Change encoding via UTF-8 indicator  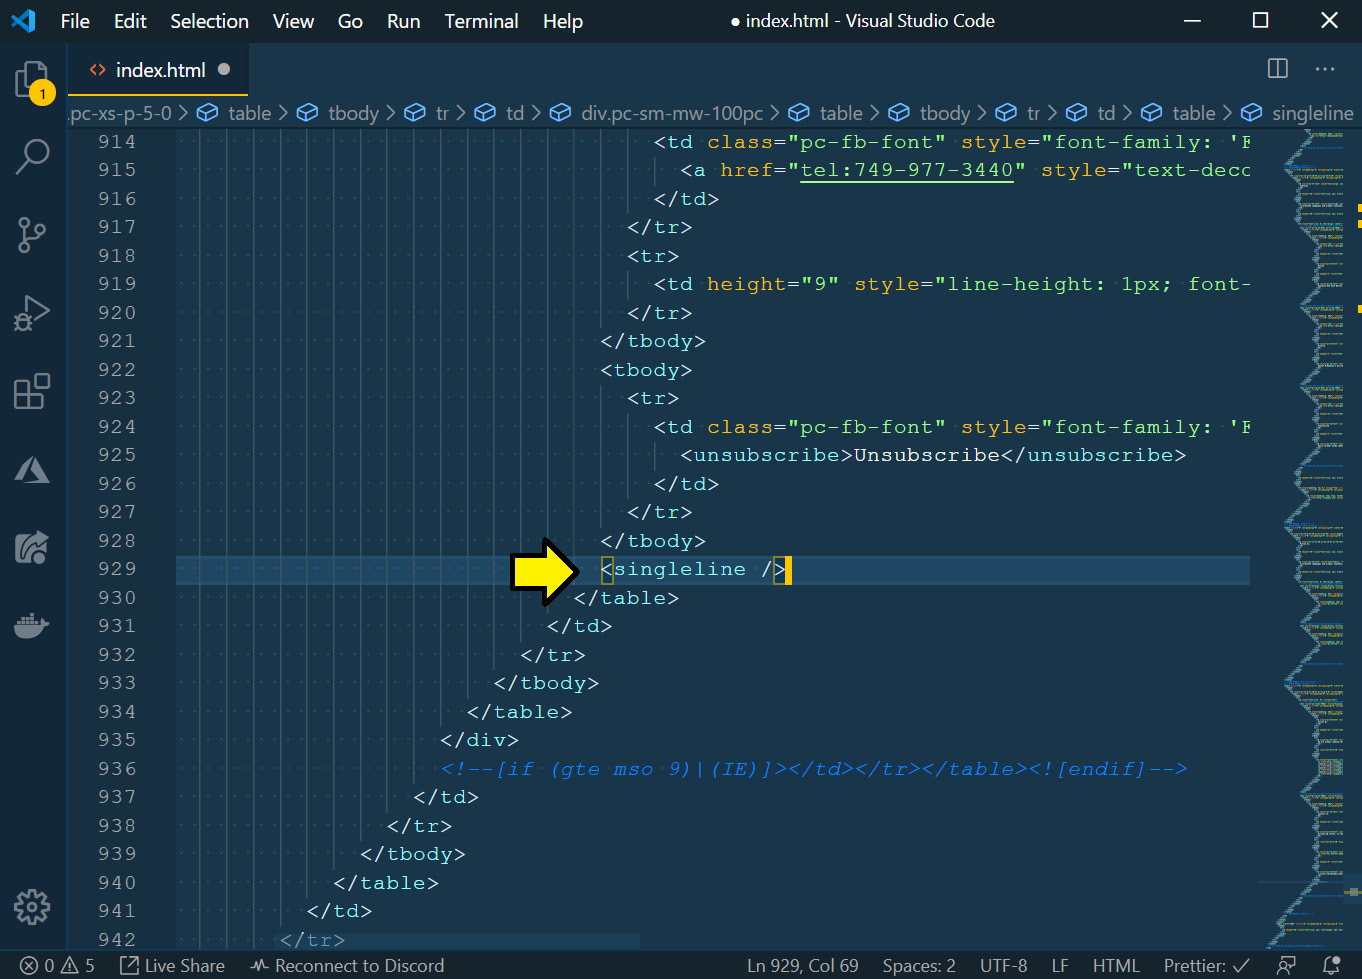pyautogui.click(x=1003, y=966)
